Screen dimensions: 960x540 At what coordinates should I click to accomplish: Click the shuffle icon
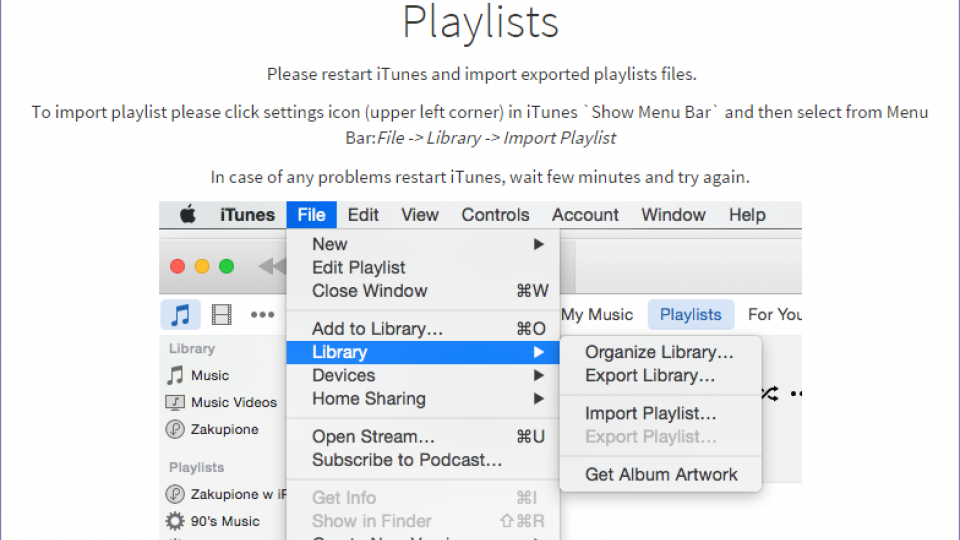(770, 394)
